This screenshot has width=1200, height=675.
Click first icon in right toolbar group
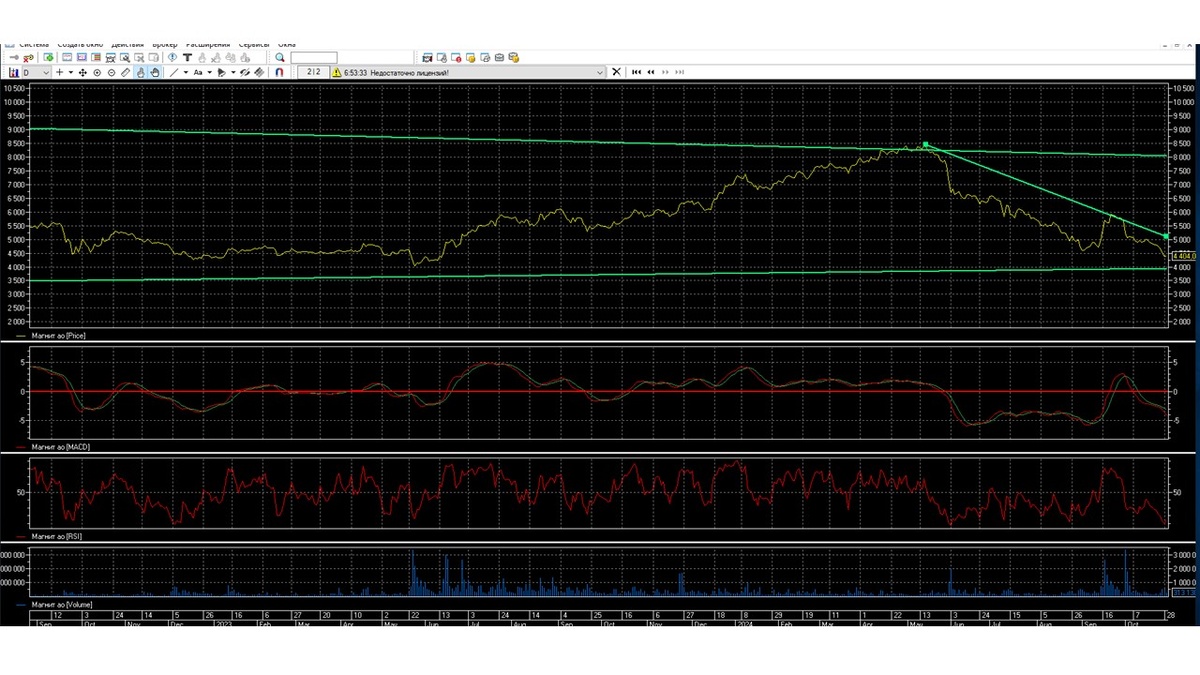click(x=427, y=57)
